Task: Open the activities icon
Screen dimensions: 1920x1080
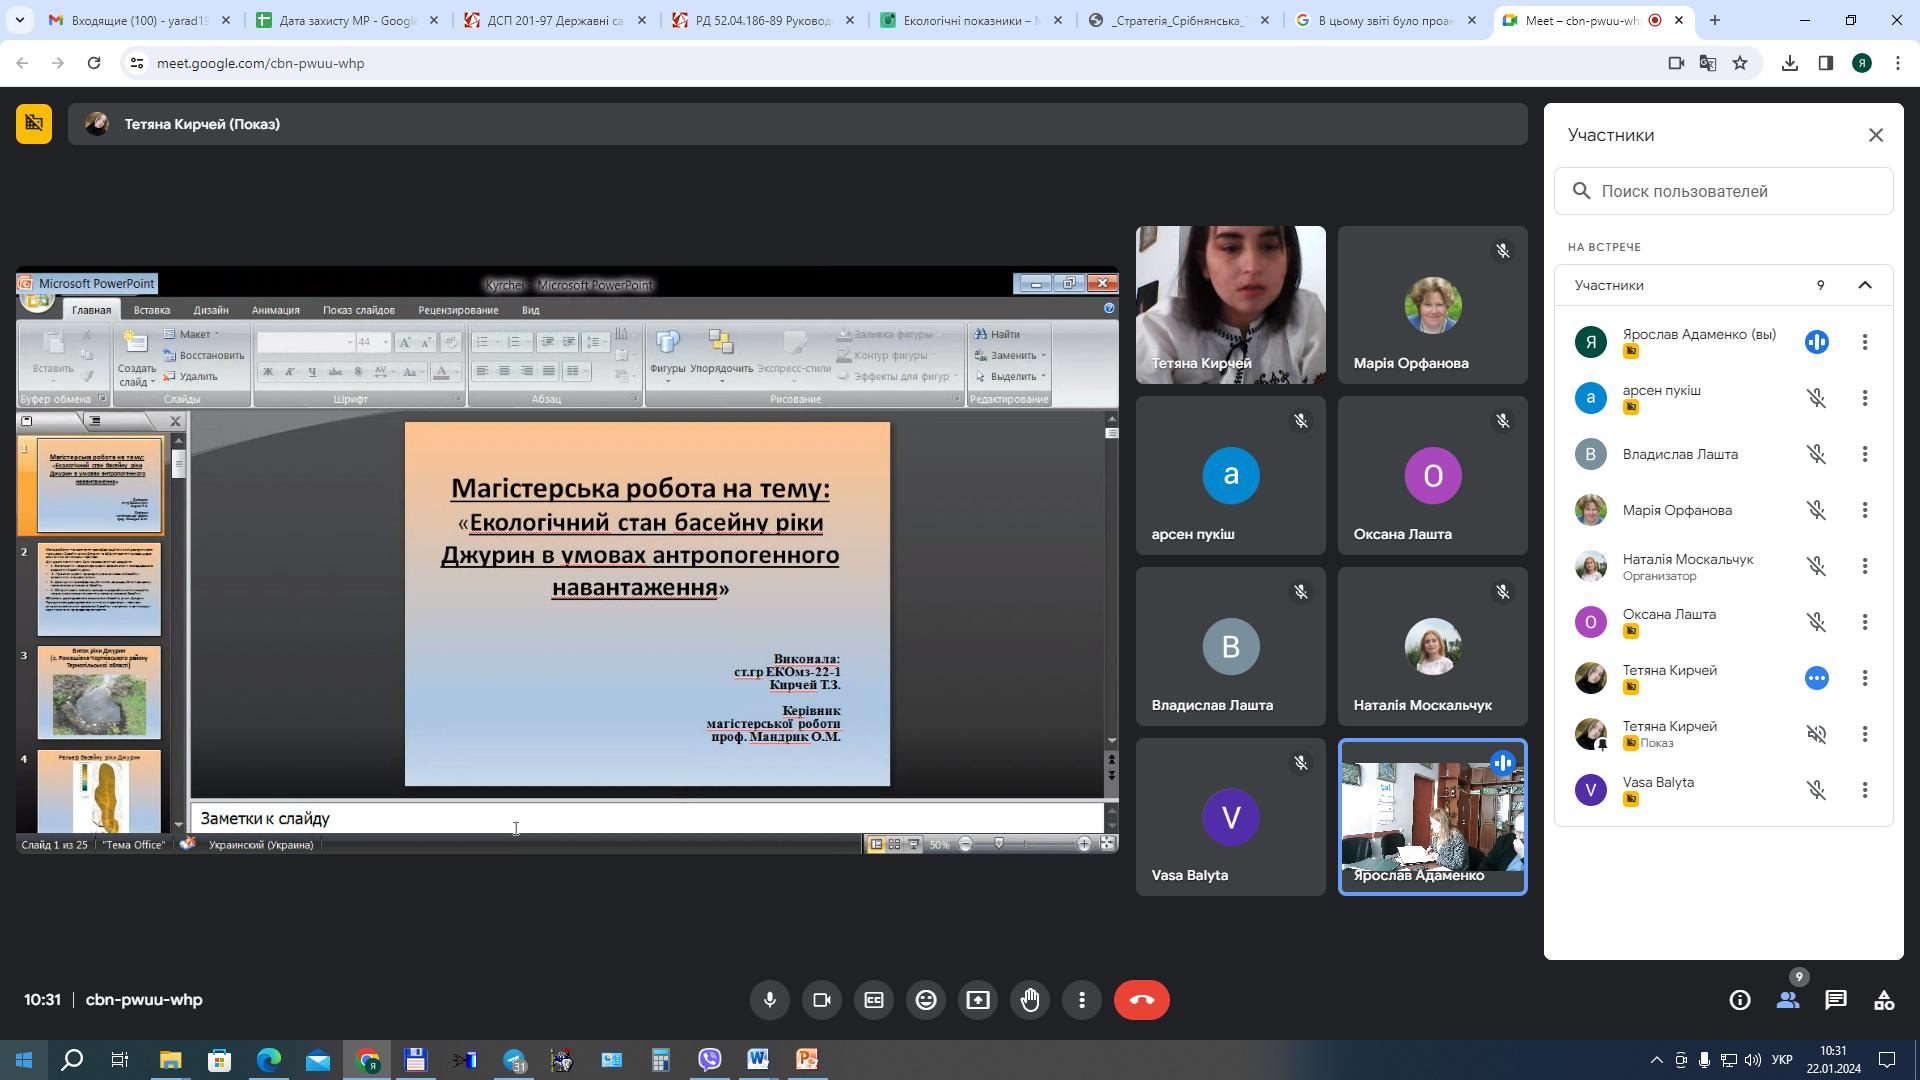Action: point(1884,1000)
